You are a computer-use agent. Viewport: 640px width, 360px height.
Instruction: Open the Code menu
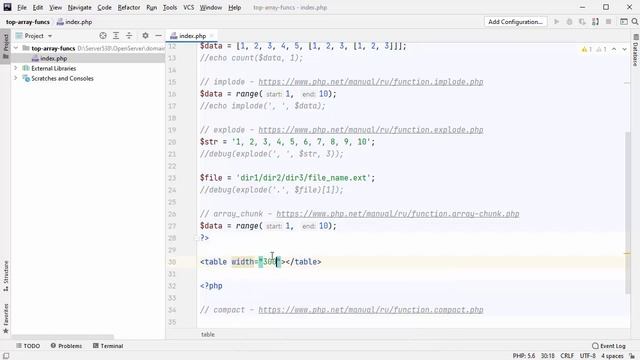(104, 7)
